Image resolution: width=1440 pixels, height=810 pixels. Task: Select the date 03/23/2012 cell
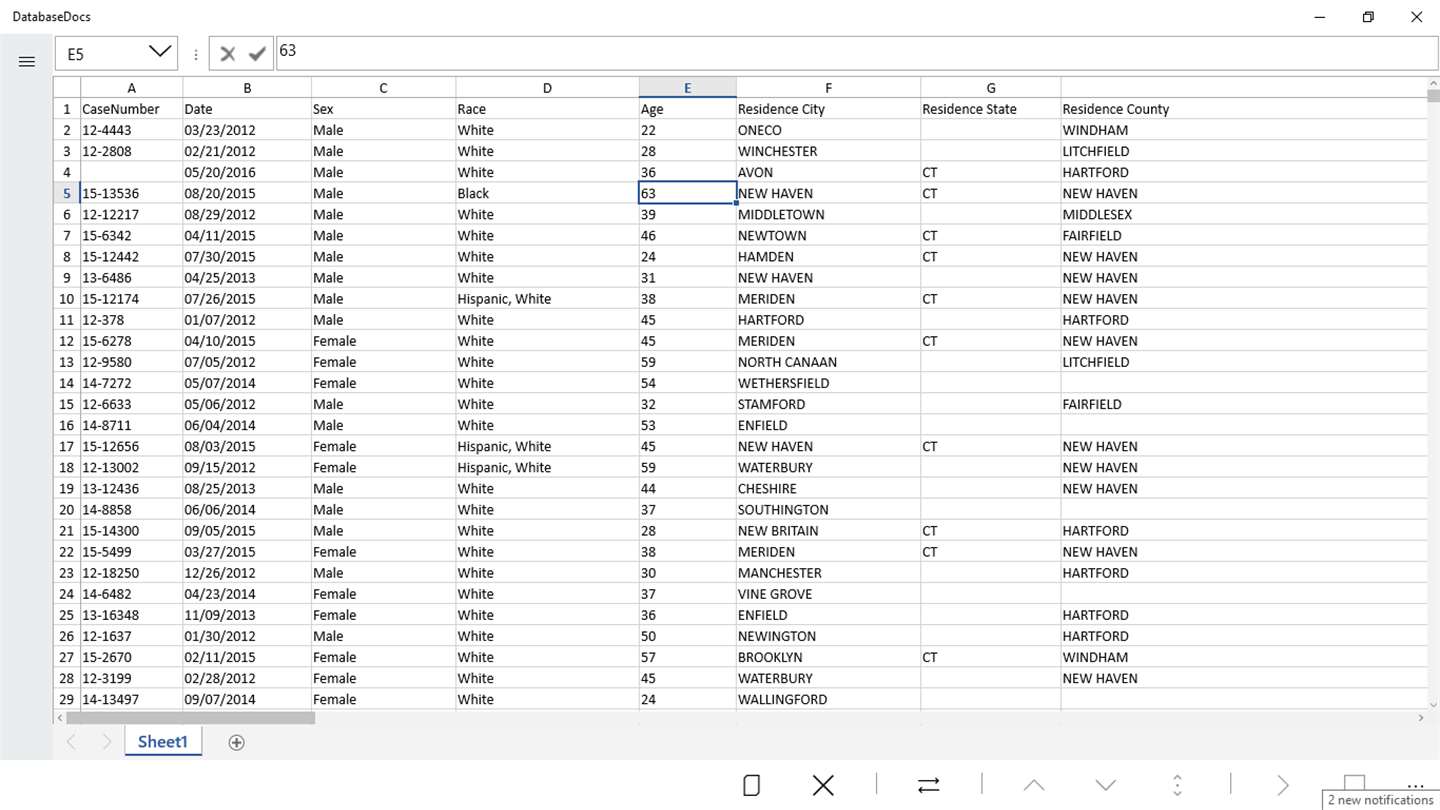tap(246, 130)
